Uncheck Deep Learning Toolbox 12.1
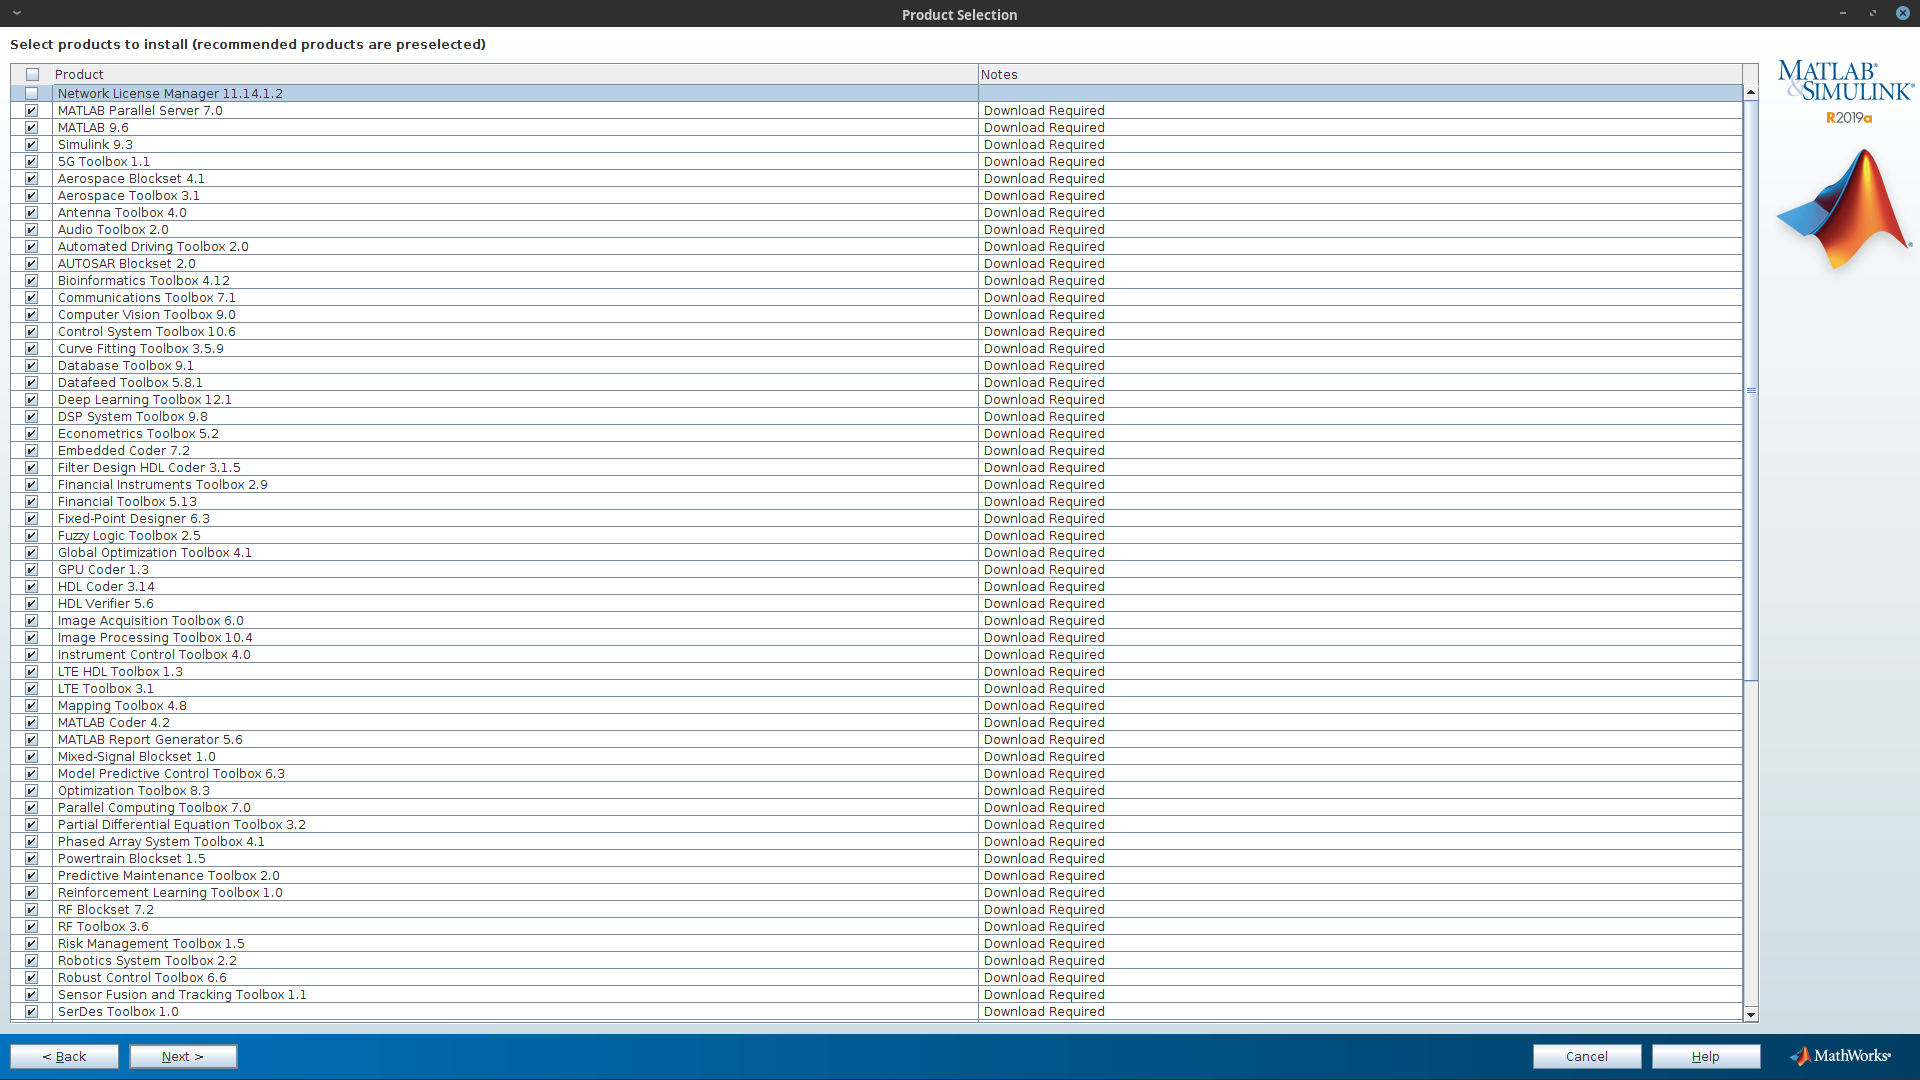 [32, 400]
